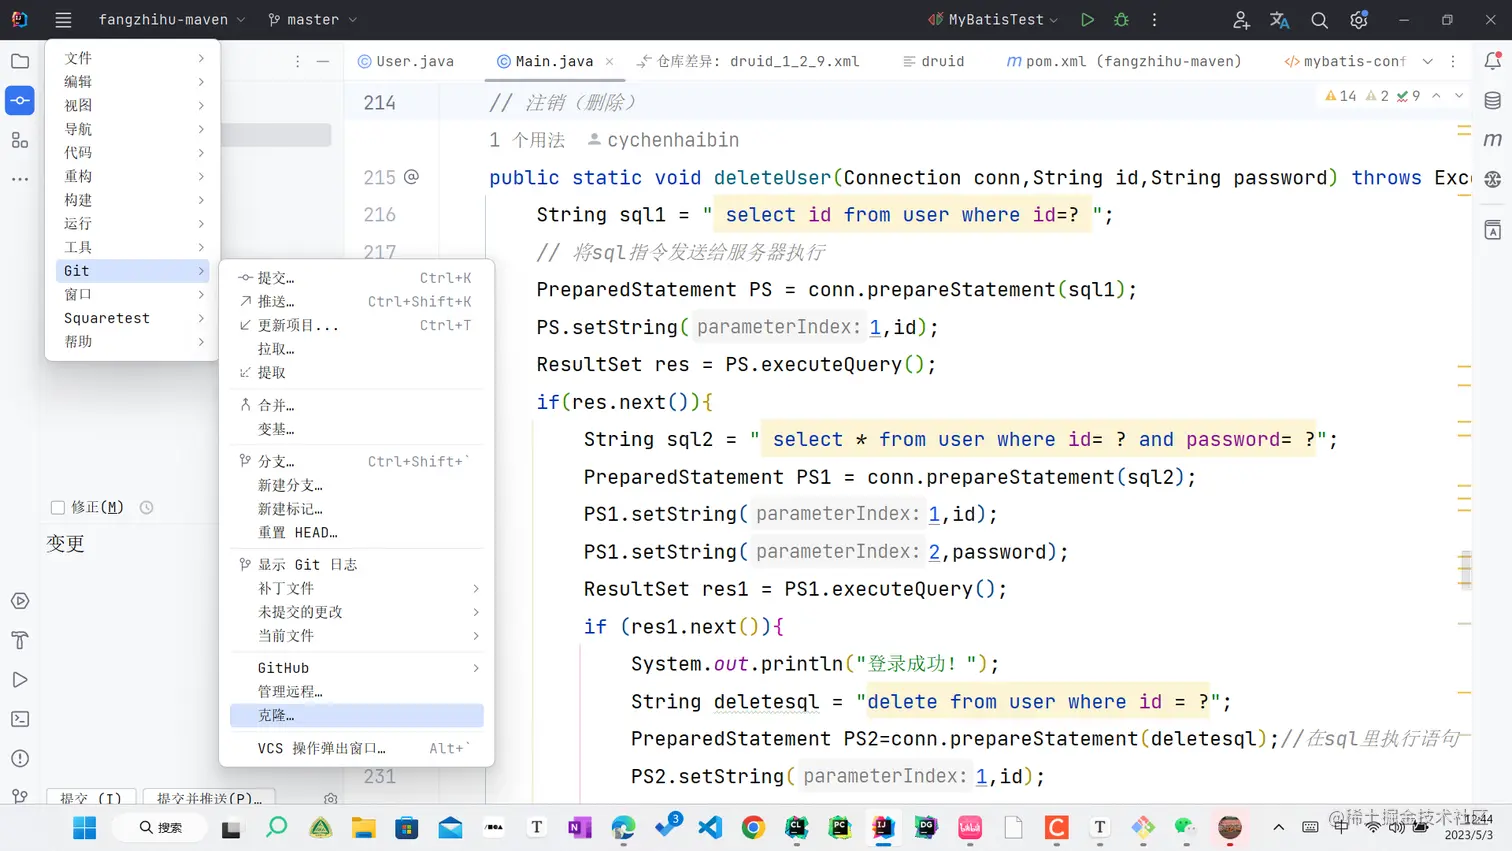1512x851 pixels.
Task: Select 显示 Git 日志 in the Git menu
Action: (x=357, y=564)
